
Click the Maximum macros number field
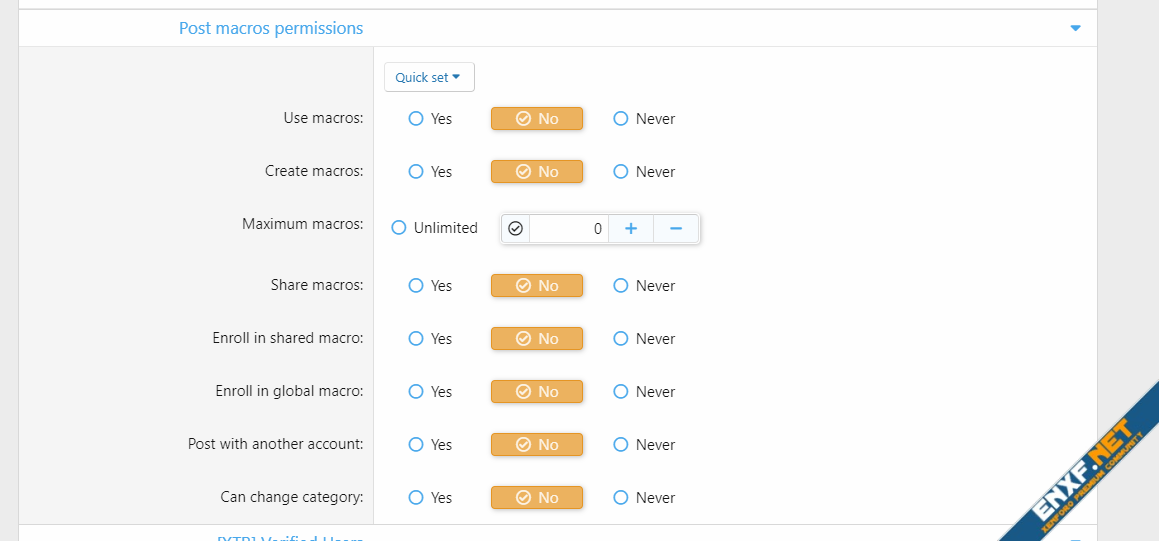568,228
